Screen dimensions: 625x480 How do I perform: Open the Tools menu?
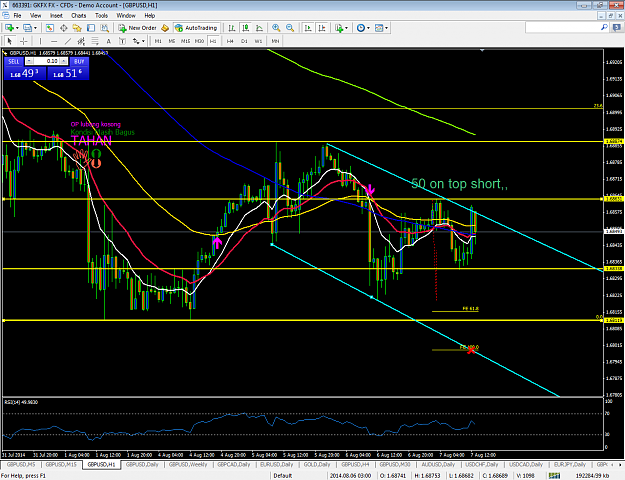101,16
